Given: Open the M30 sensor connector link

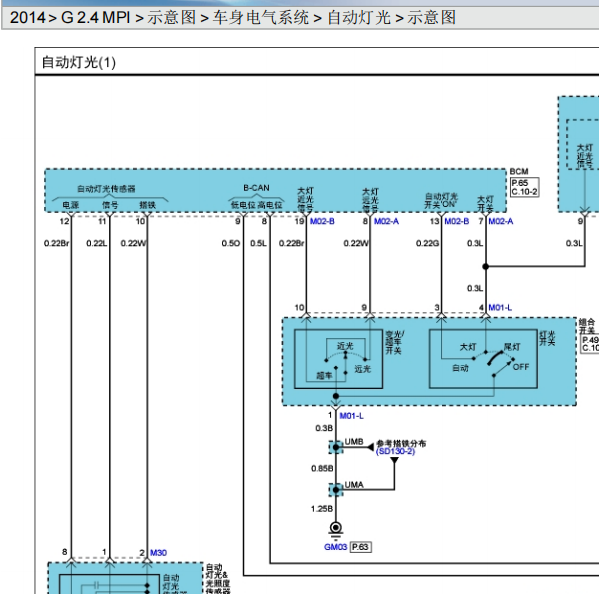Looking at the screenshot, I should [x=158, y=553].
